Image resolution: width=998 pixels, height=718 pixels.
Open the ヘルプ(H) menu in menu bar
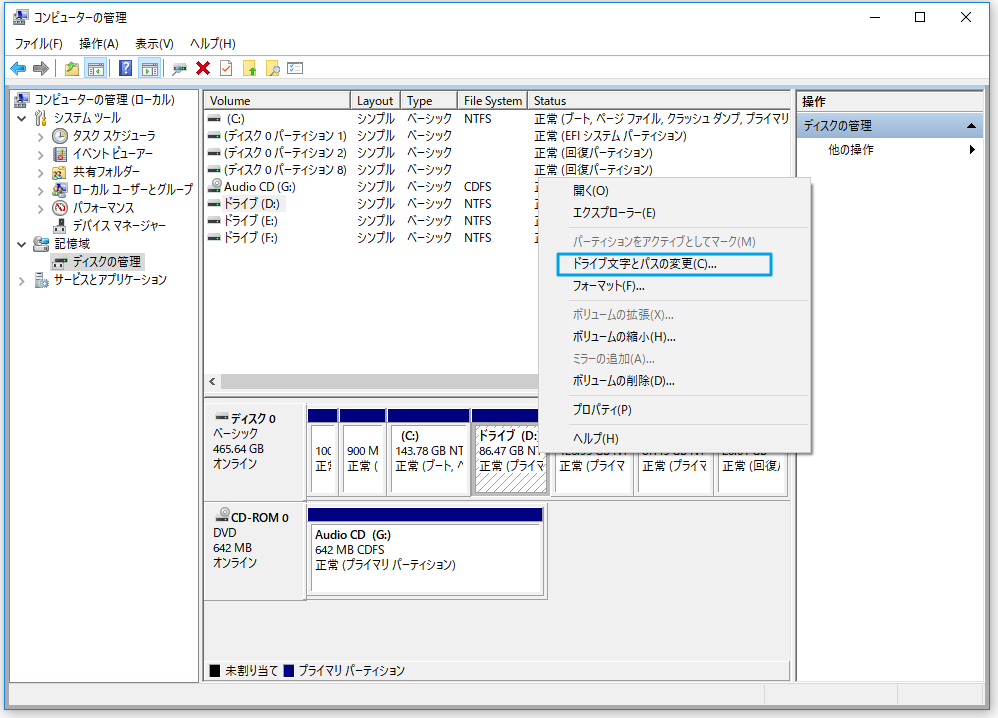[213, 43]
